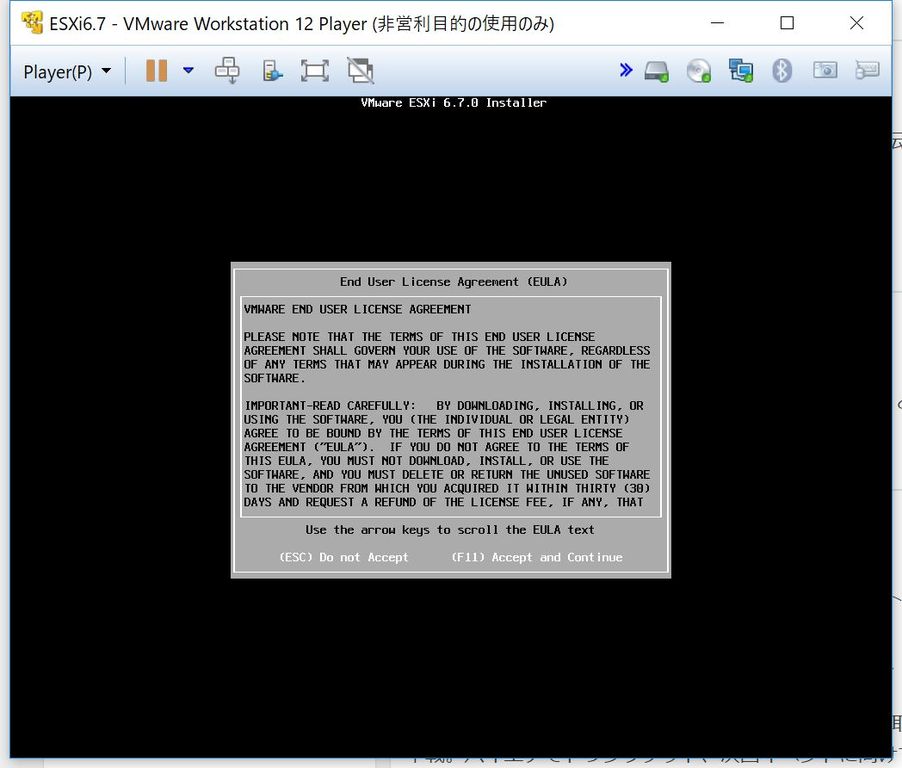Click the 'VMware ESXi 6.7.0 Installer' heading
Viewport: 902px width, 768px height.
tap(453, 103)
